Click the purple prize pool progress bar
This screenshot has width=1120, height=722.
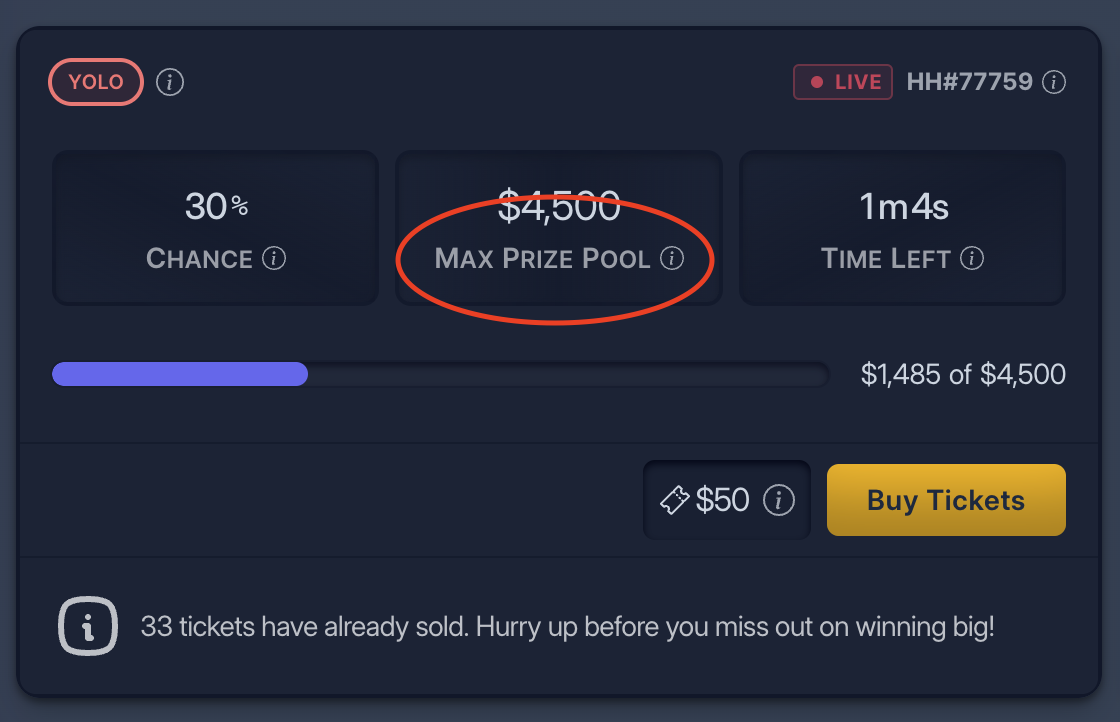pyautogui.click(x=180, y=374)
